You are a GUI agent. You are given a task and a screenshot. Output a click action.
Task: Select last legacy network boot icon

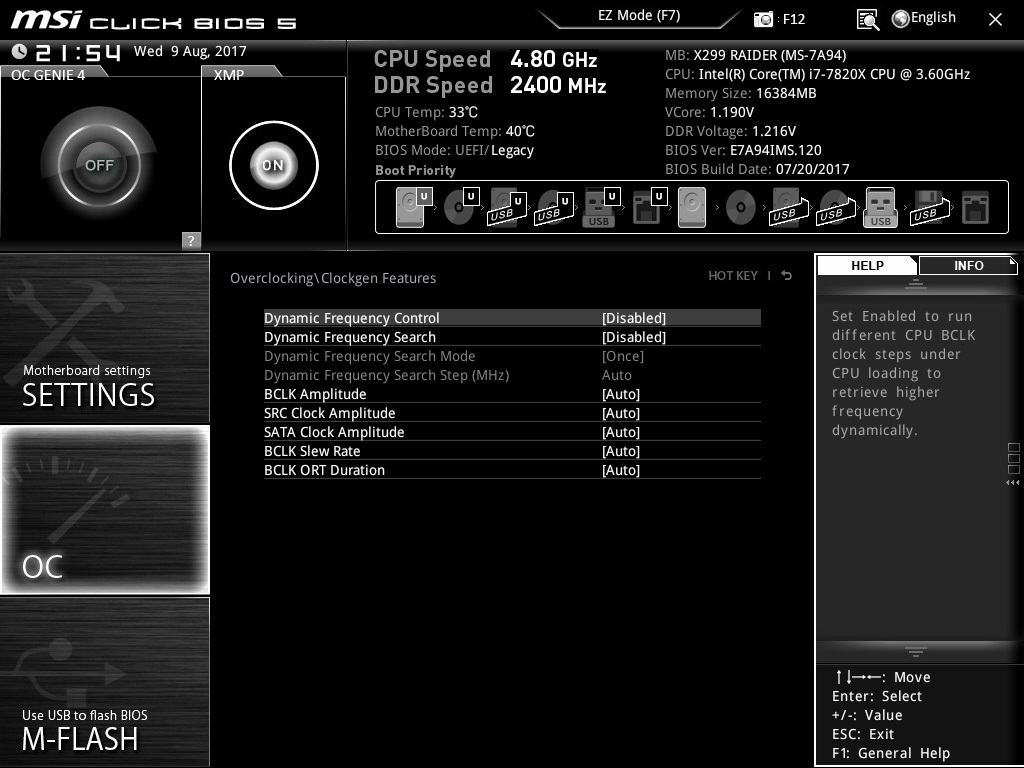(976, 207)
